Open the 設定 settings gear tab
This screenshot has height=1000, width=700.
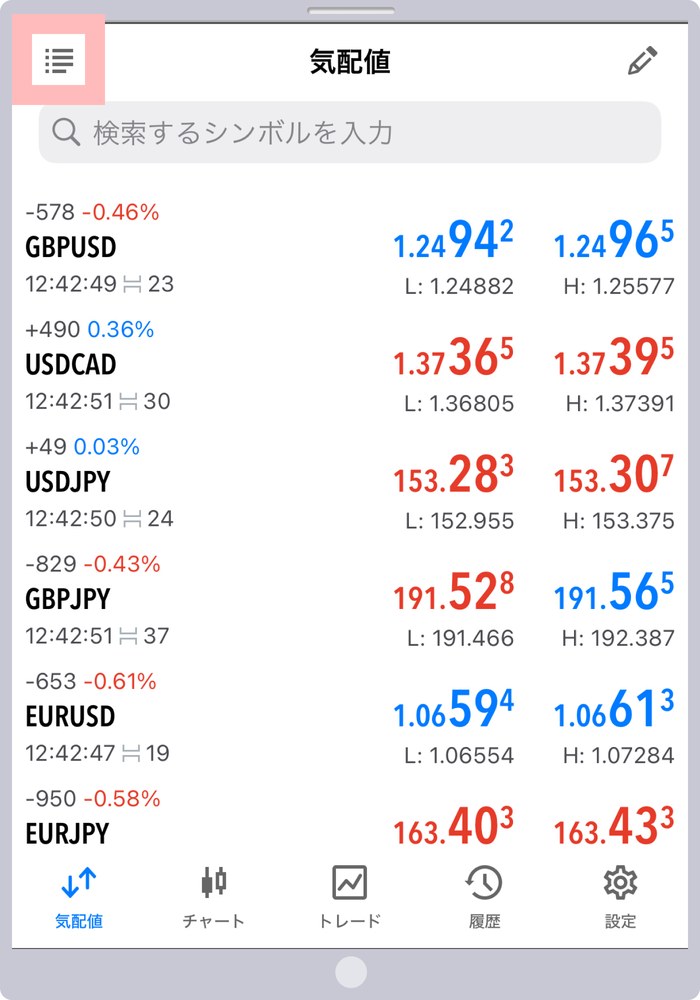click(x=620, y=896)
